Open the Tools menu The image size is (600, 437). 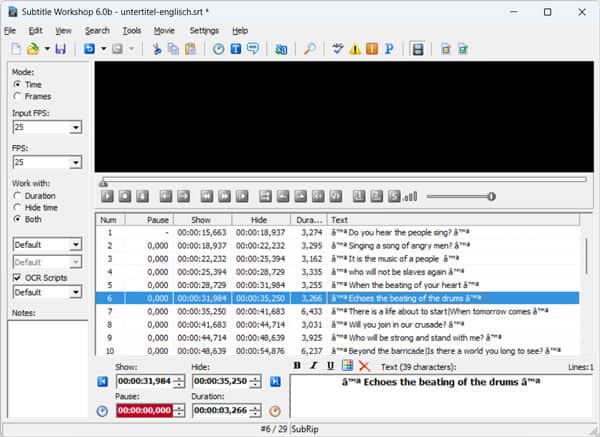click(x=132, y=31)
